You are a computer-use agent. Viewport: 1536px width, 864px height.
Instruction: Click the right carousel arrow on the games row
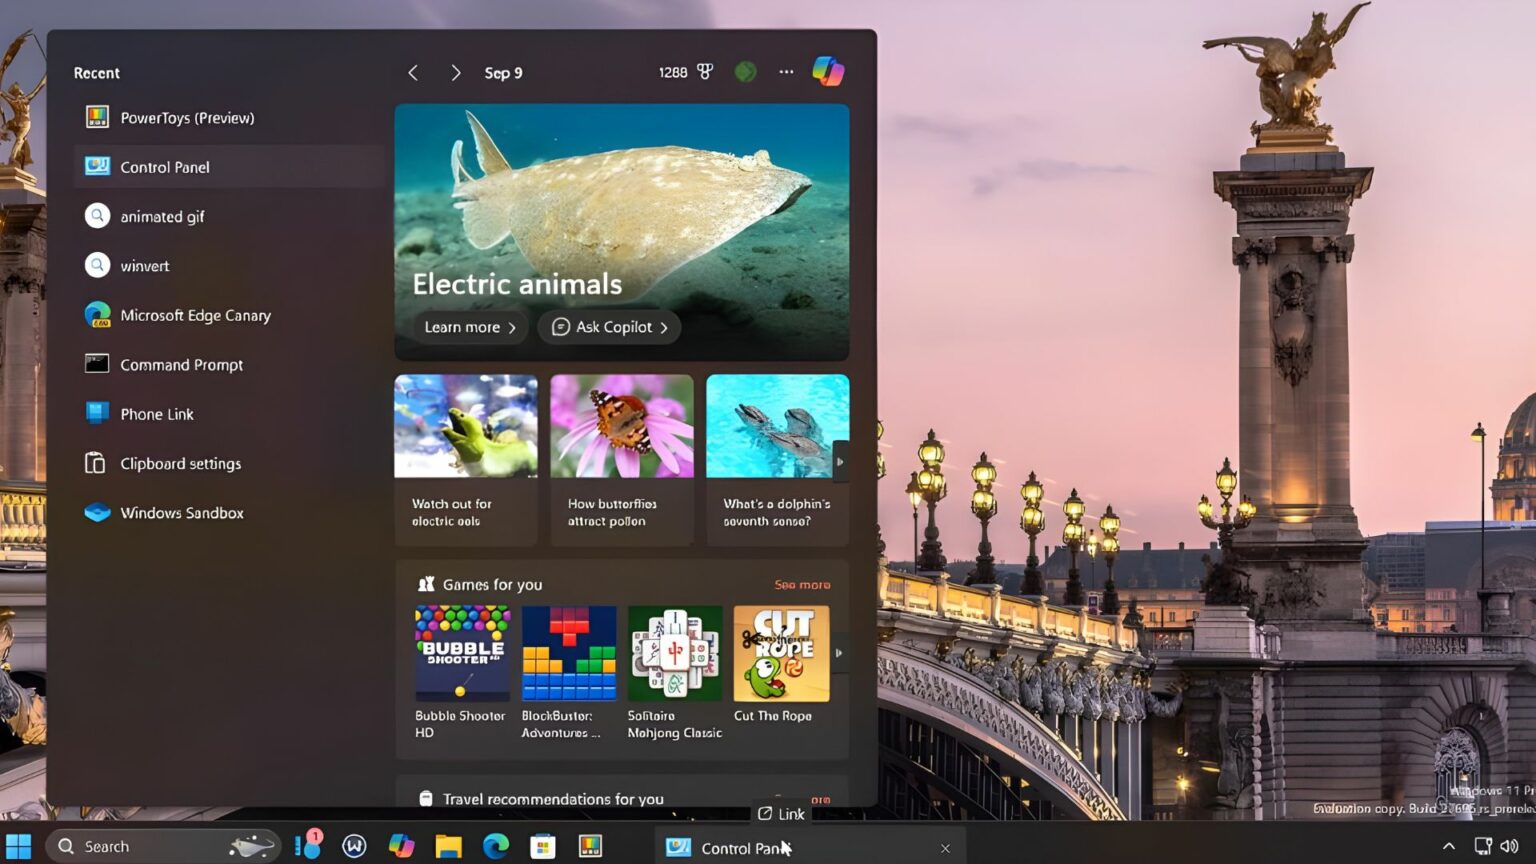840,653
